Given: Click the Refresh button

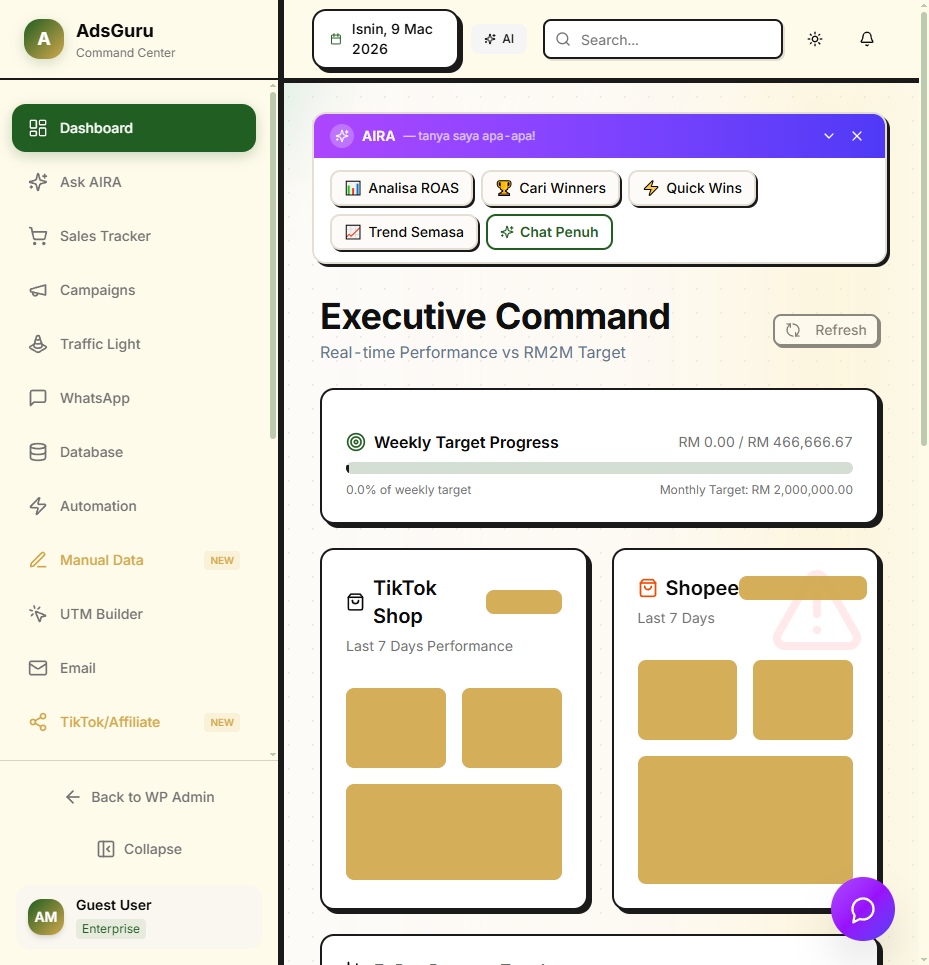Looking at the screenshot, I should click(826, 330).
